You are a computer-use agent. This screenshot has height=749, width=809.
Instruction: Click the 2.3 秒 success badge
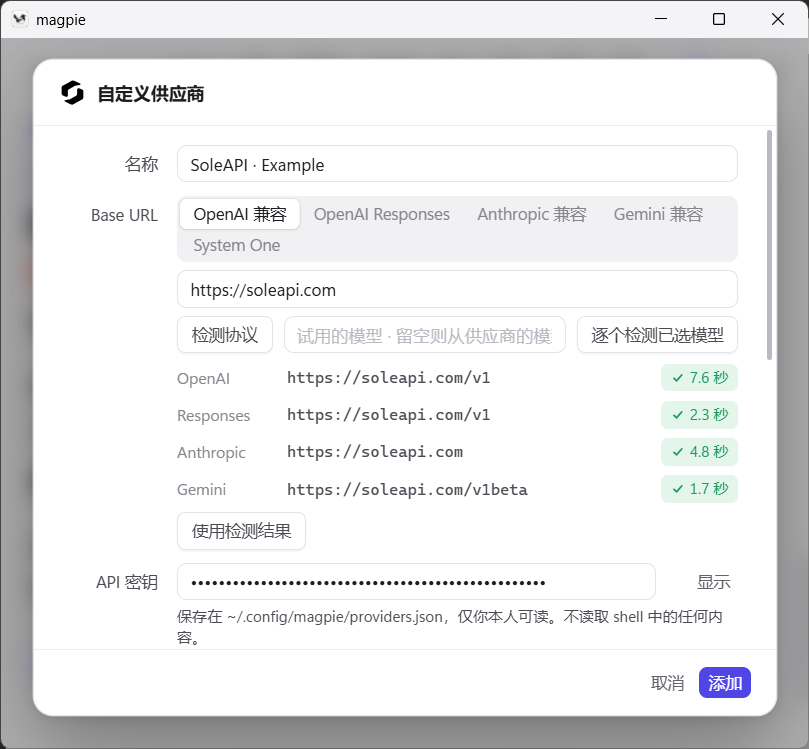(699, 415)
